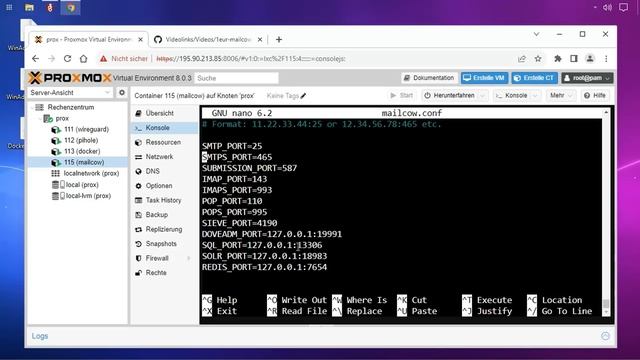
Task: Select container 115 (mailcow)
Action: (84, 162)
